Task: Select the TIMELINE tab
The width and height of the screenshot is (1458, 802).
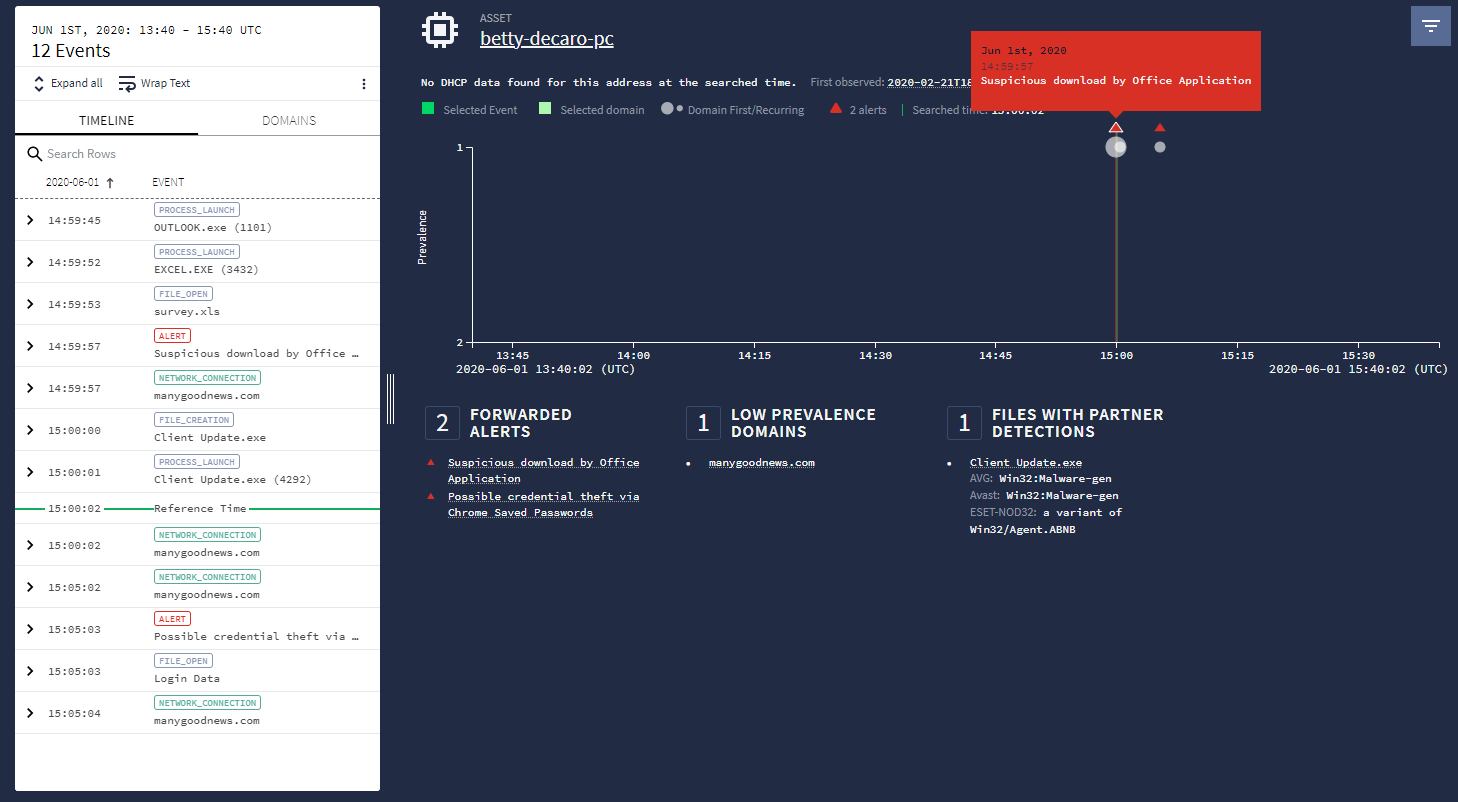Action: pos(105,119)
